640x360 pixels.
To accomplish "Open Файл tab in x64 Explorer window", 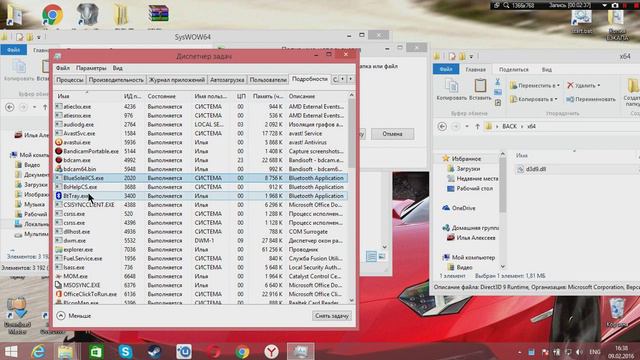I will click(x=446, y=69).
